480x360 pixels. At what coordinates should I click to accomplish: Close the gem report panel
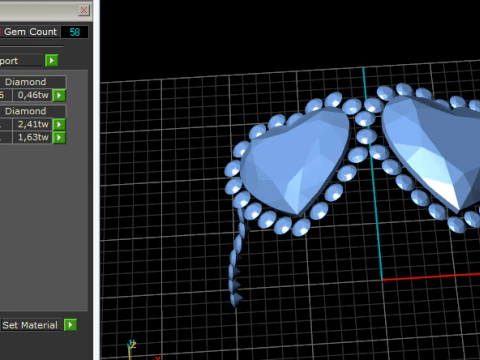coord(84,10)
